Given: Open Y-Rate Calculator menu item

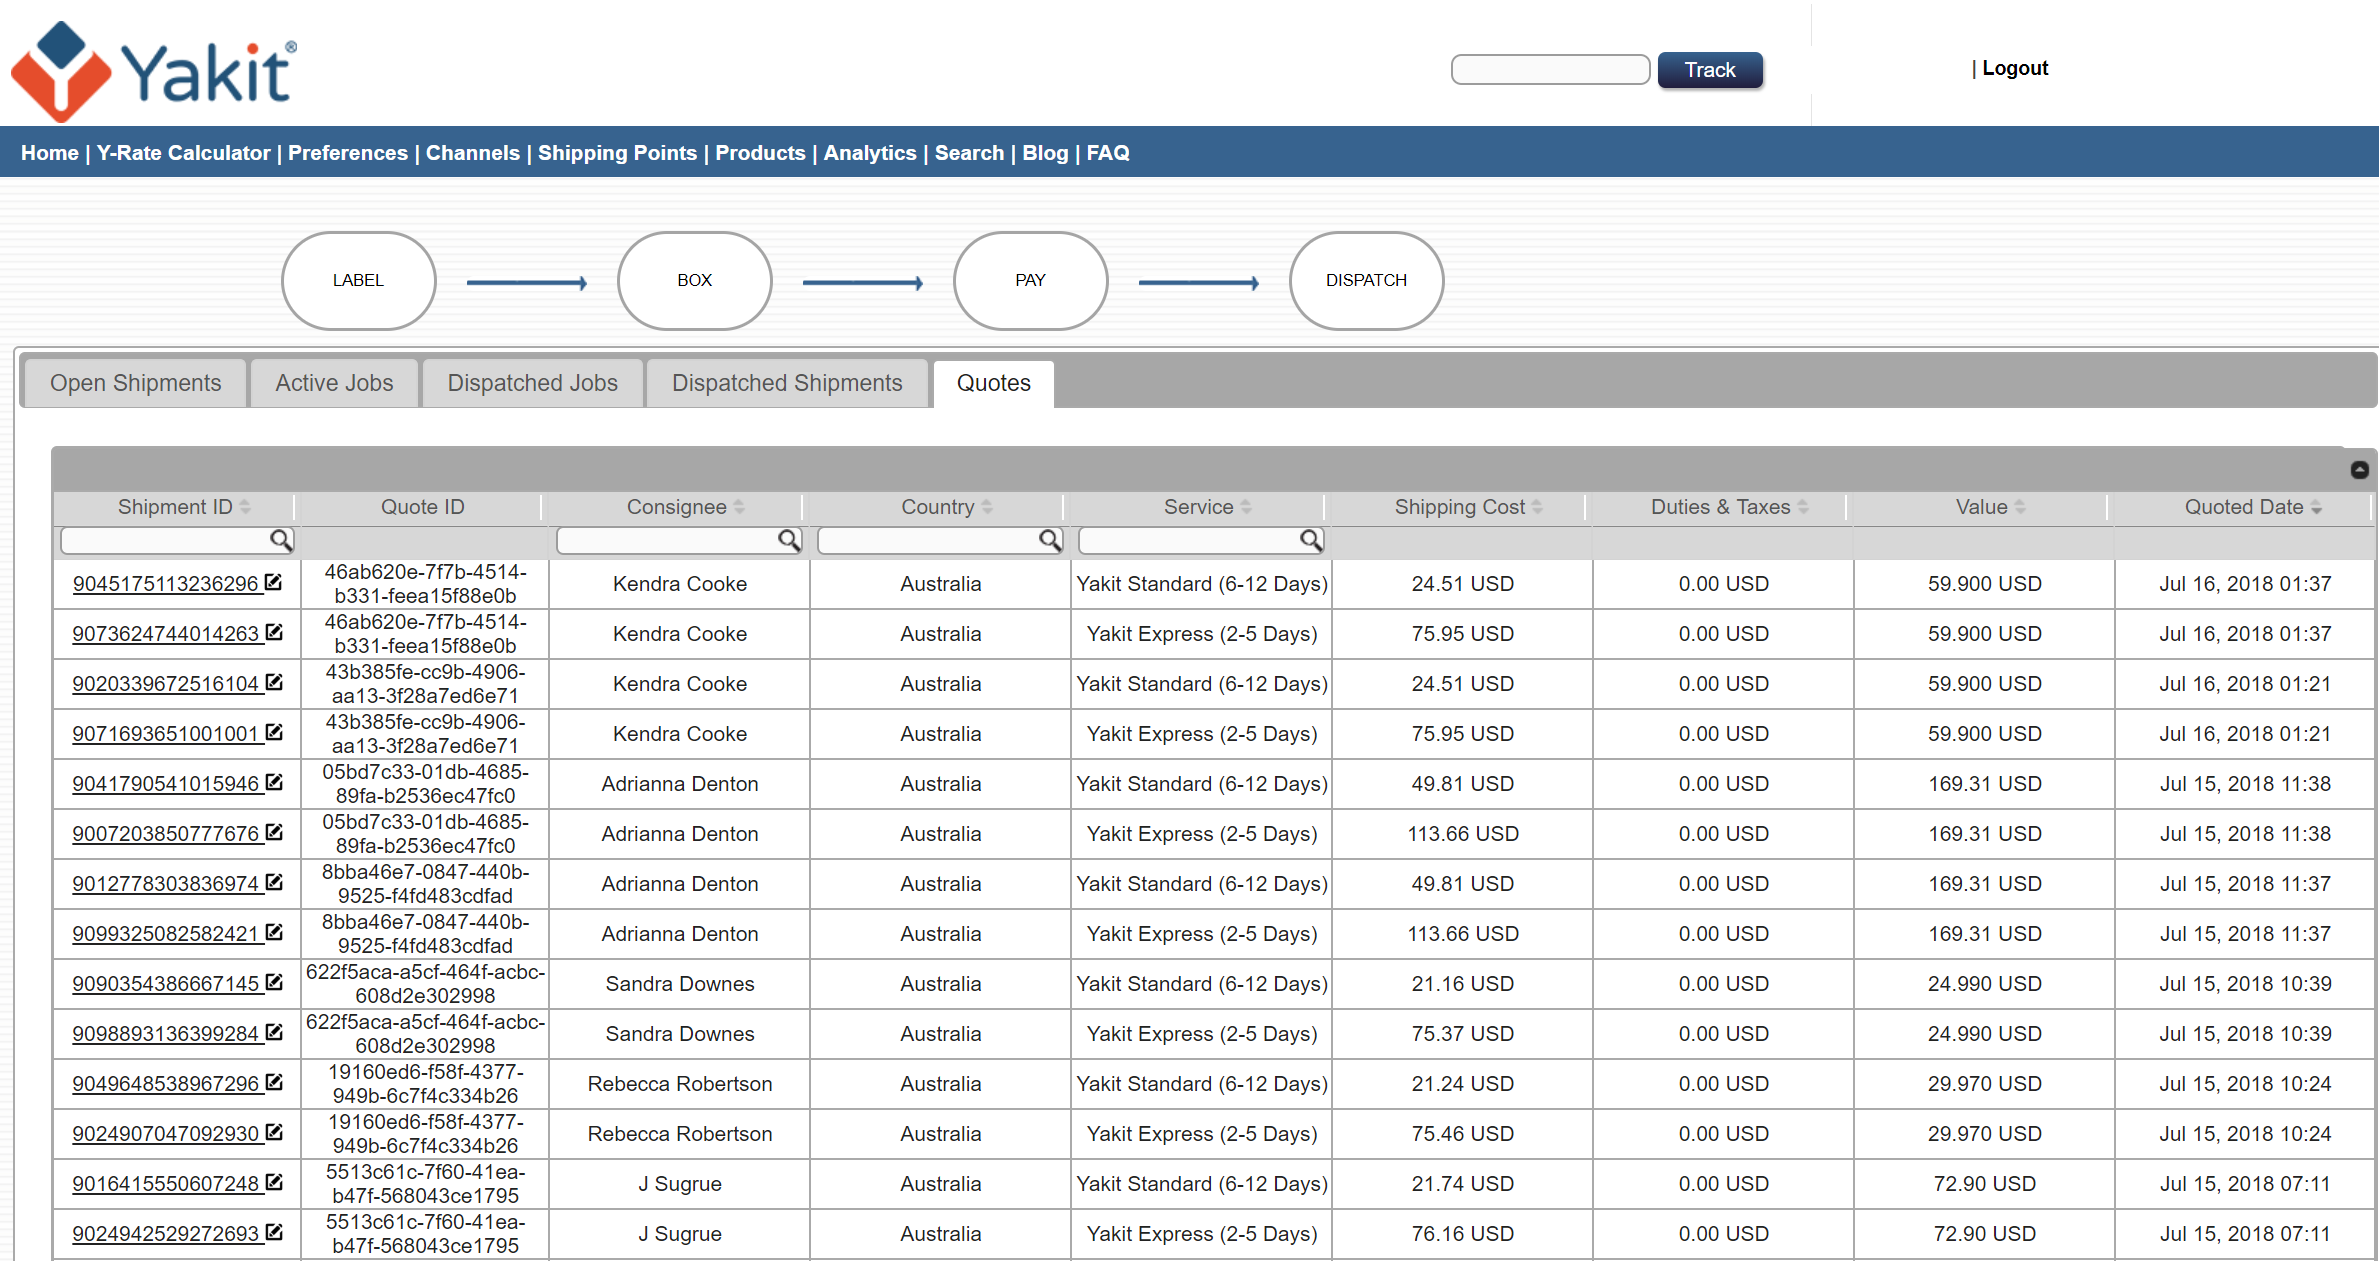Looking at the screenshot, I should (183, 153).
